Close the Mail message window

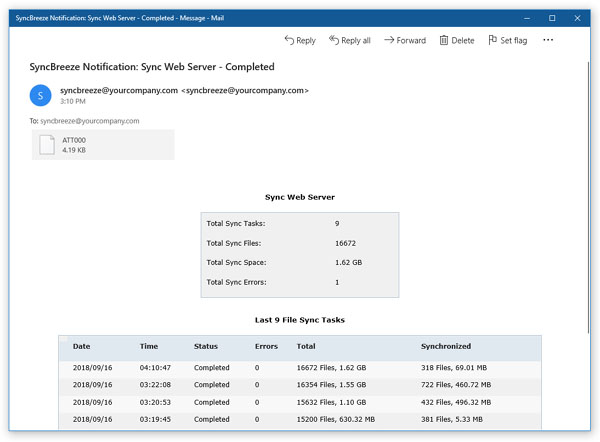pyautogui.click(x=577, y=18)
